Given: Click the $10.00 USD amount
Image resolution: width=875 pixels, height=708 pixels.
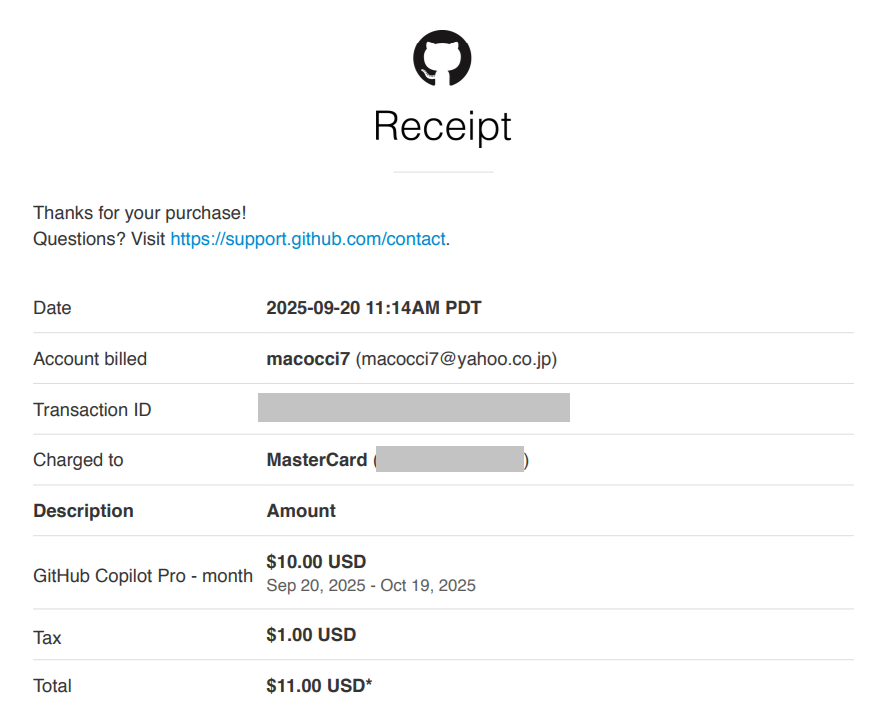Looking at the screenshot, I should pos(316,562).
